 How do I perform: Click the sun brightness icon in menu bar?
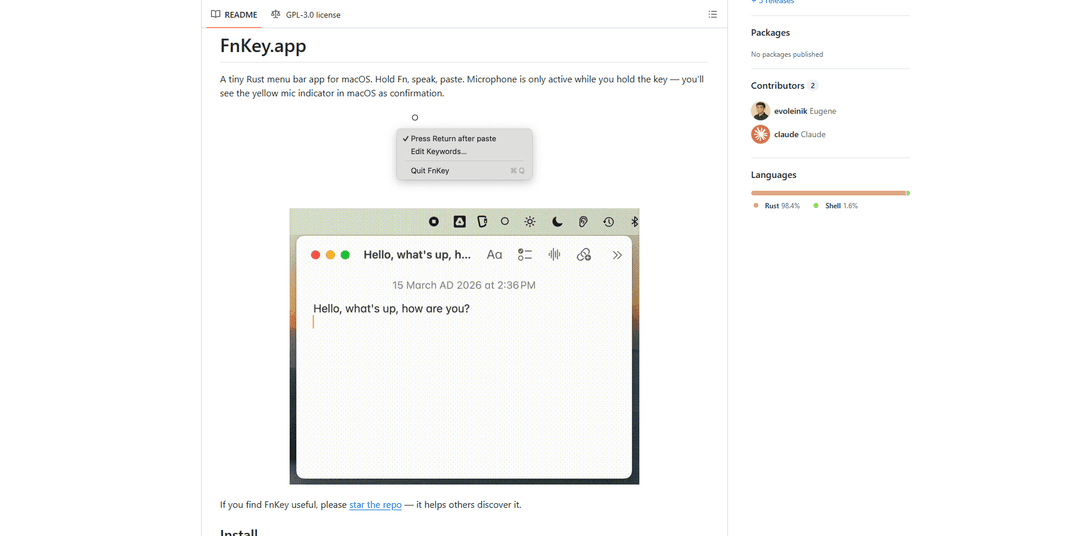click(x=530, y=221)
